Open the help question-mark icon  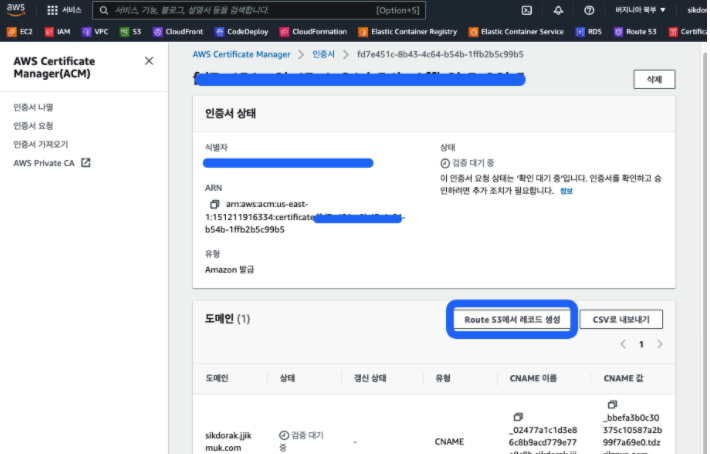589,10
